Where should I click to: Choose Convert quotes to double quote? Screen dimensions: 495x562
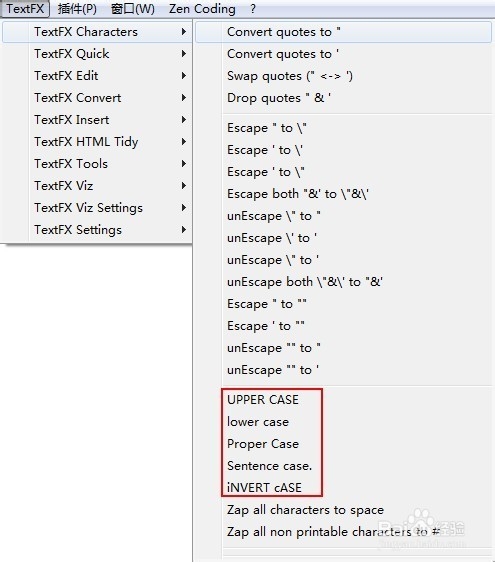(344, 32)
